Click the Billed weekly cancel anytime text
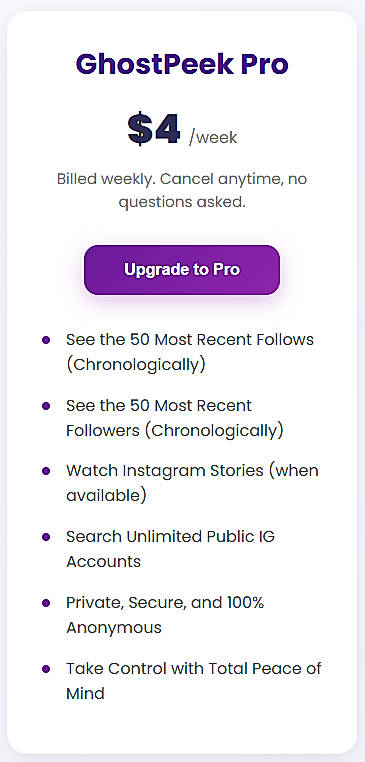This screenshot has height=762, width=365. pos(182,190)
